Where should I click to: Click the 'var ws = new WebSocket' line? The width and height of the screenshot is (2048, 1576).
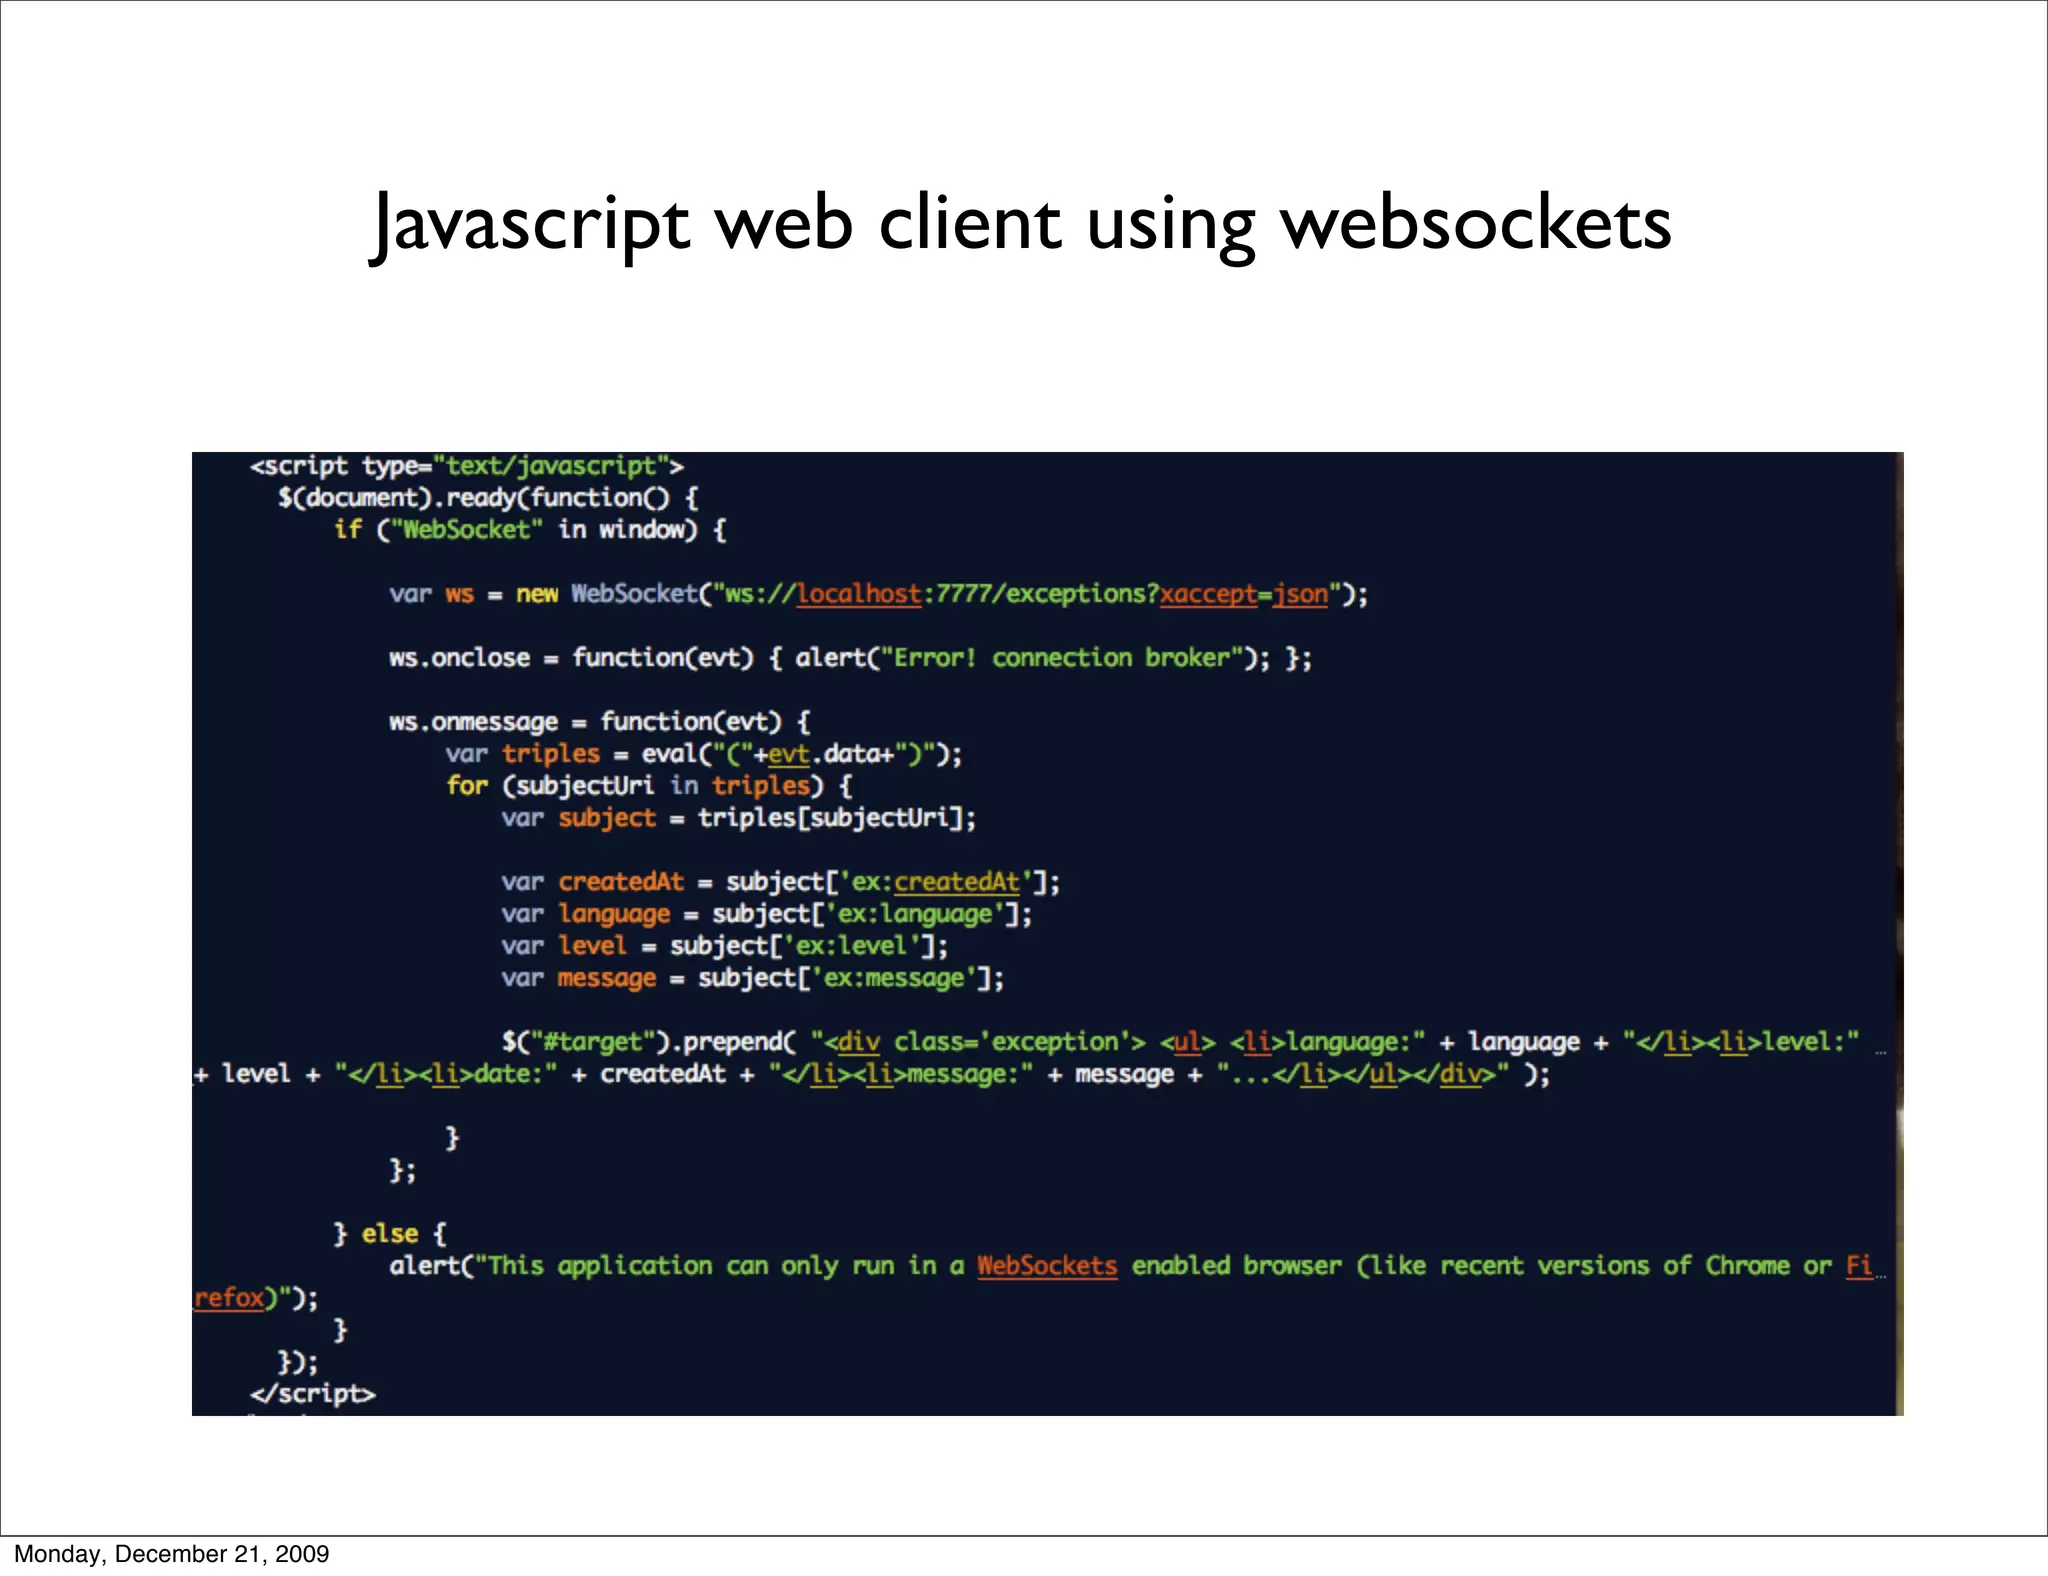pyautogui.click(x=878, y=594)
